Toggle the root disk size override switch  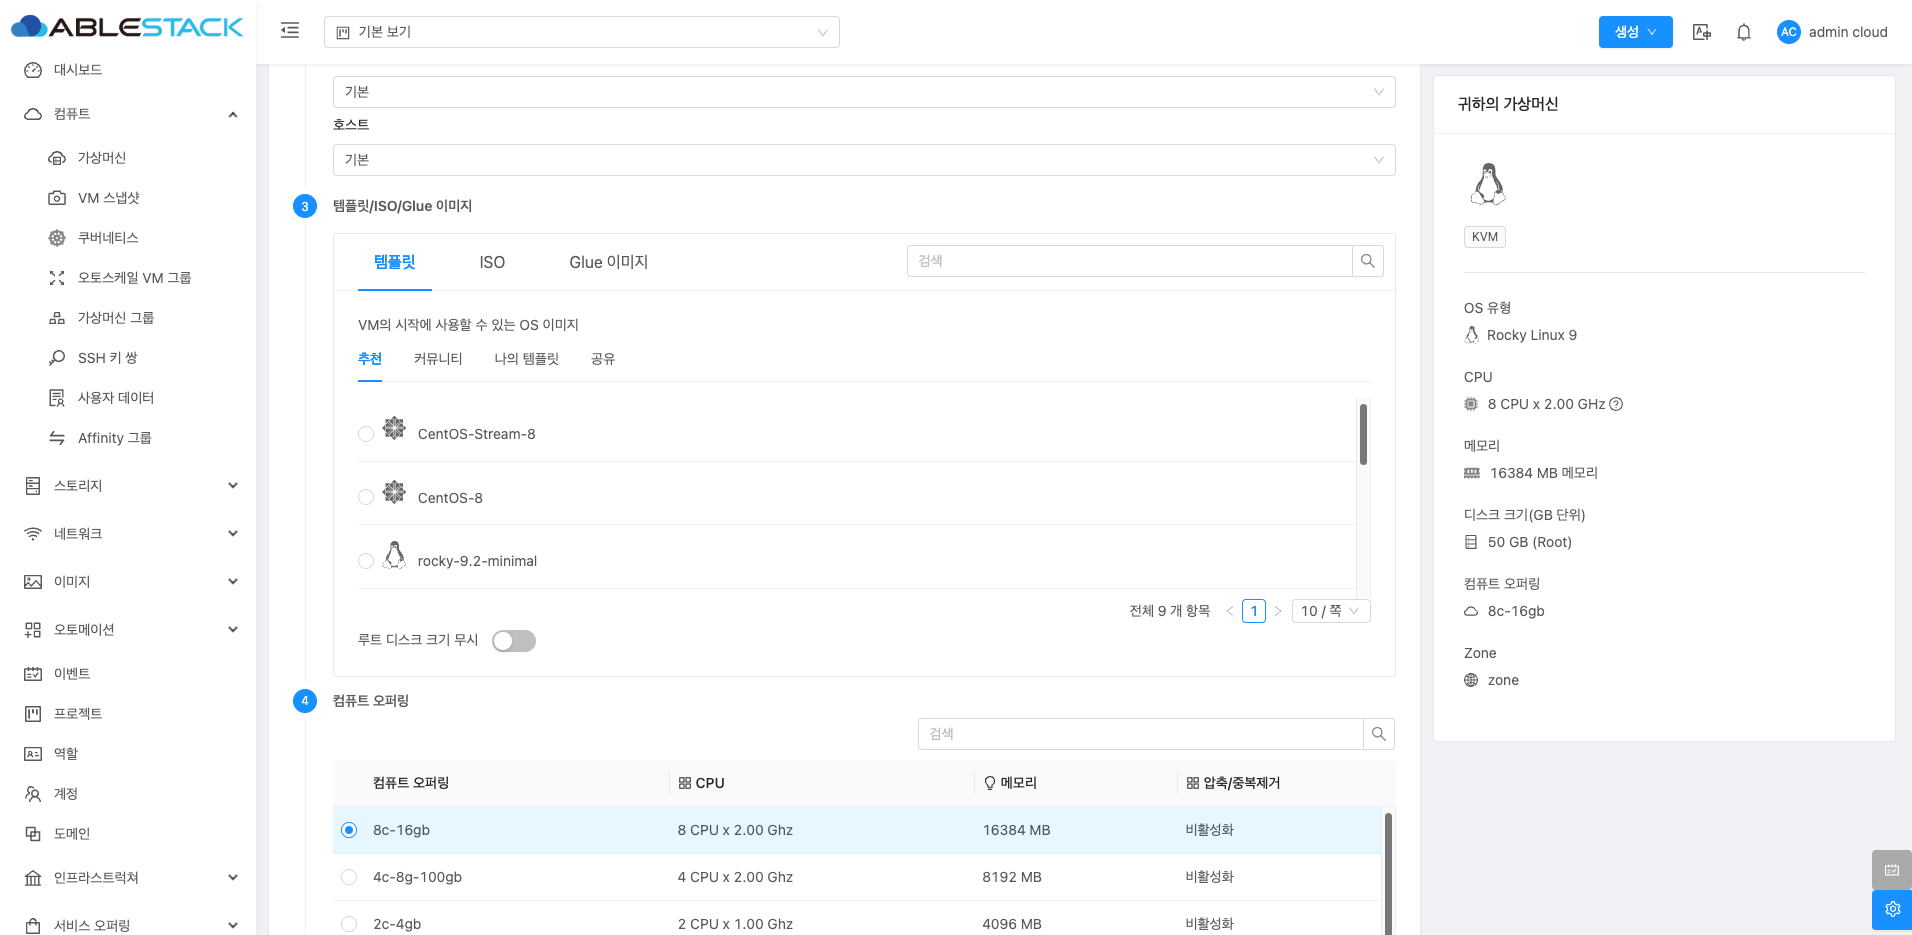click(x=514, y=641)
